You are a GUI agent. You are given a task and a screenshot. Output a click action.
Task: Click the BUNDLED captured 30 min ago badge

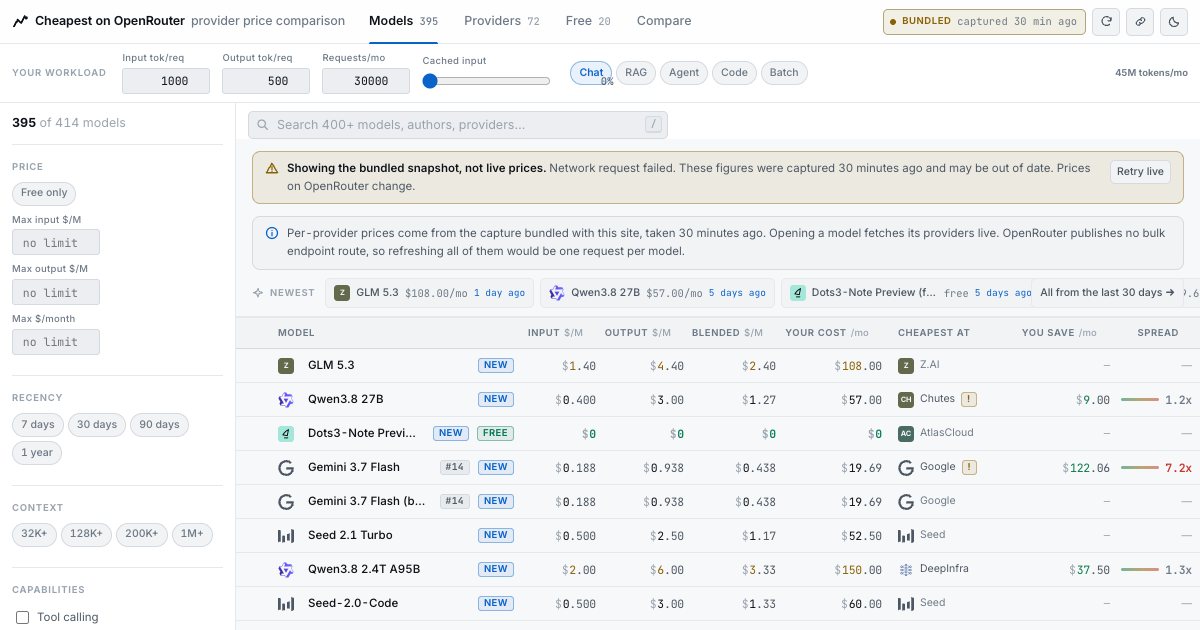tap(984, 21)
